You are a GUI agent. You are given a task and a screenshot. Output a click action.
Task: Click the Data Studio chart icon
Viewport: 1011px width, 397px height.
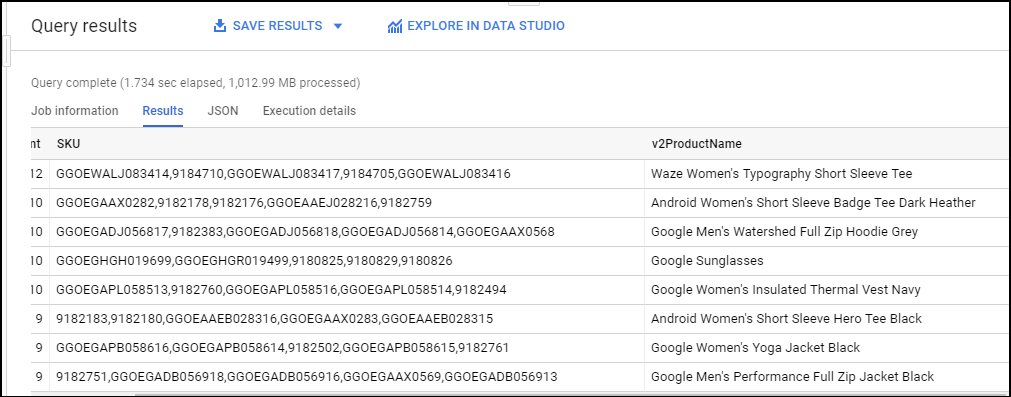tap(395, 26)
